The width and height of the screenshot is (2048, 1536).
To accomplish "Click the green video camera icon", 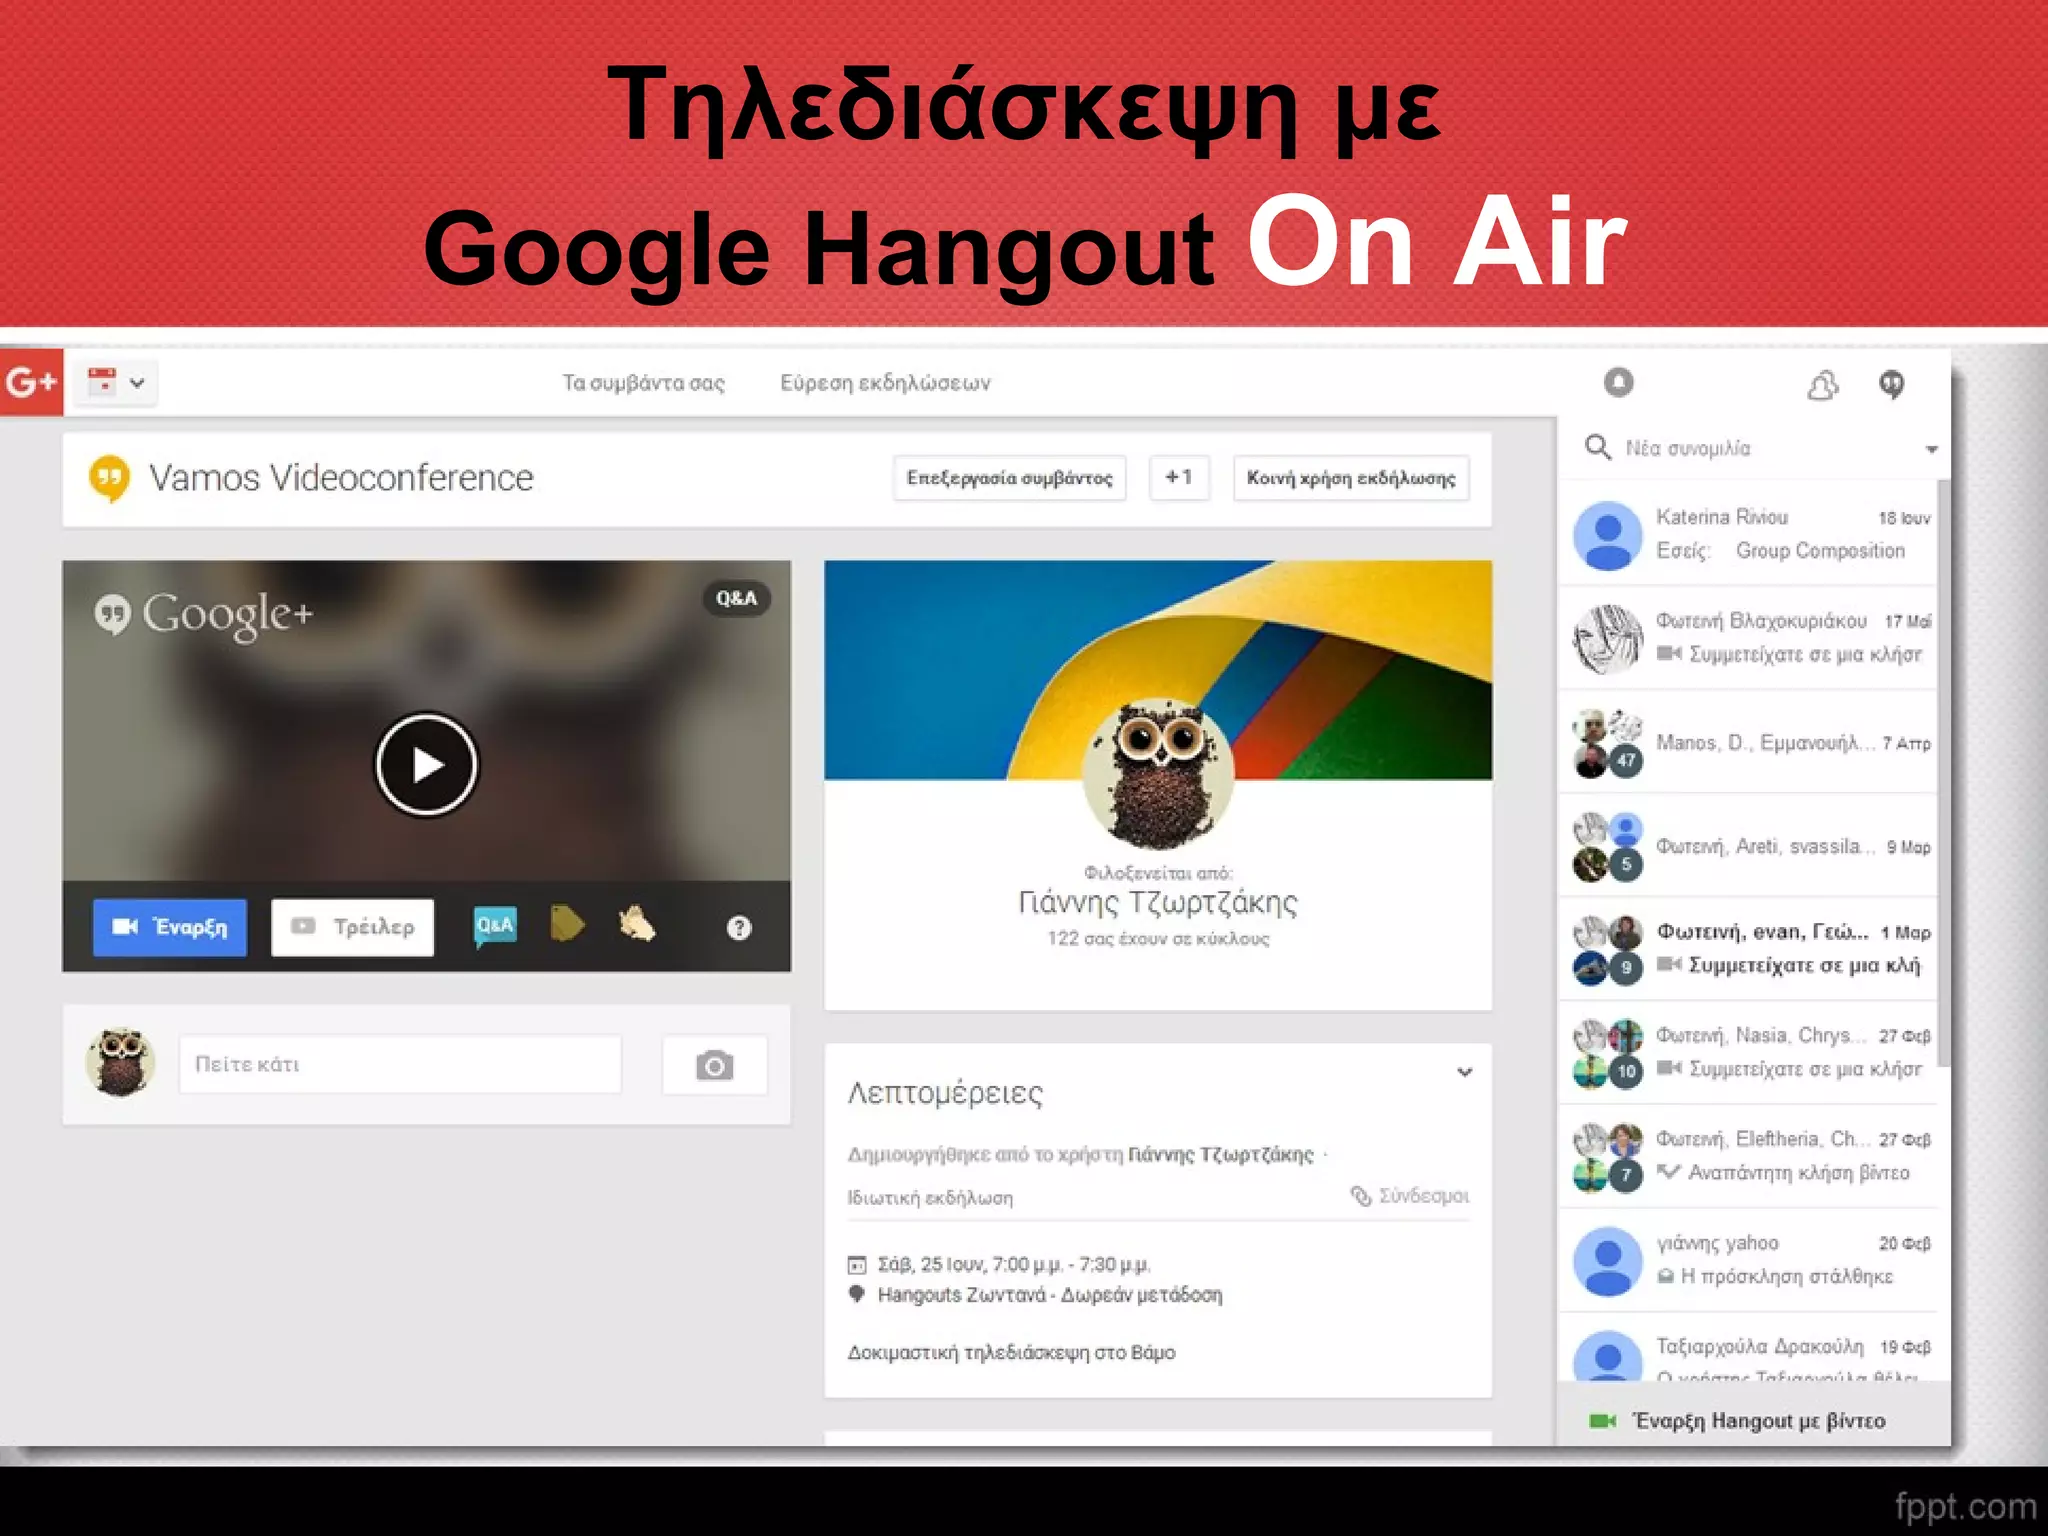I will coord(1603,1421).
